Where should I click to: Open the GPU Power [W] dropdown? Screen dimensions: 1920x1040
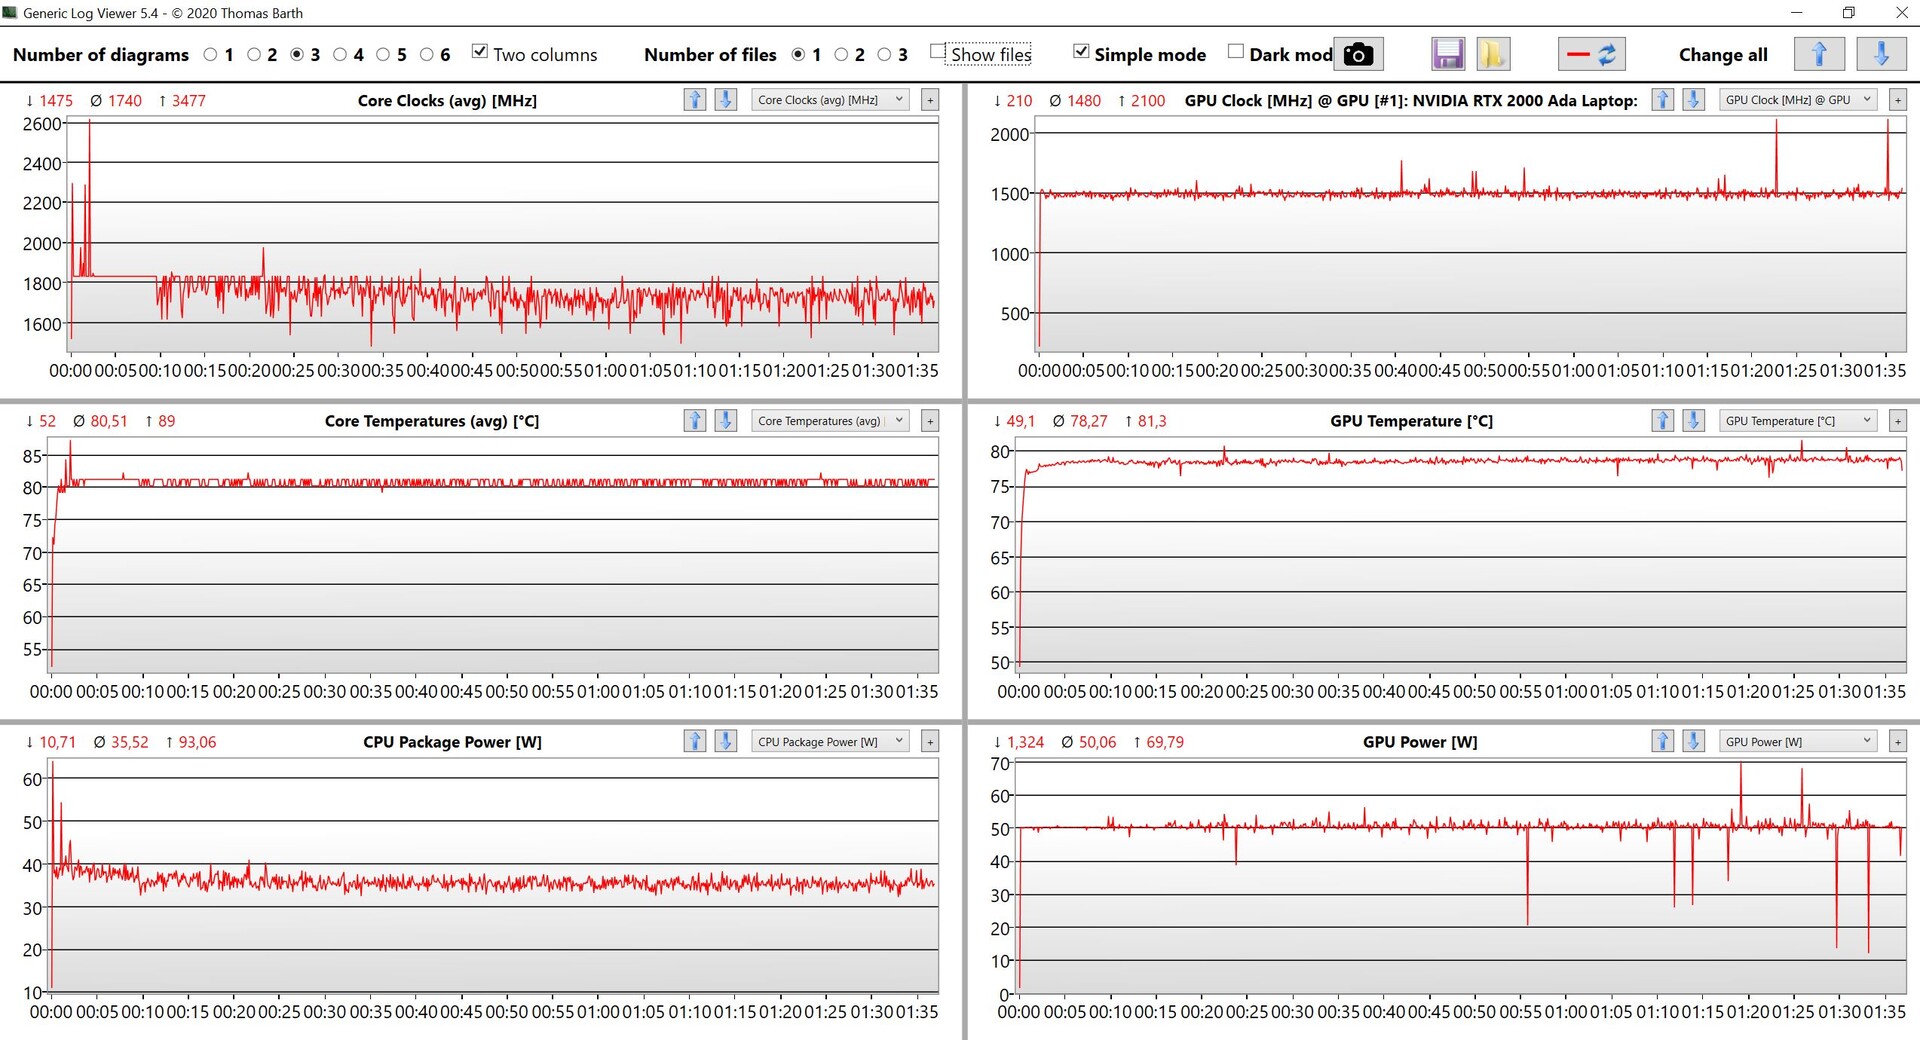coord(1797,742)
